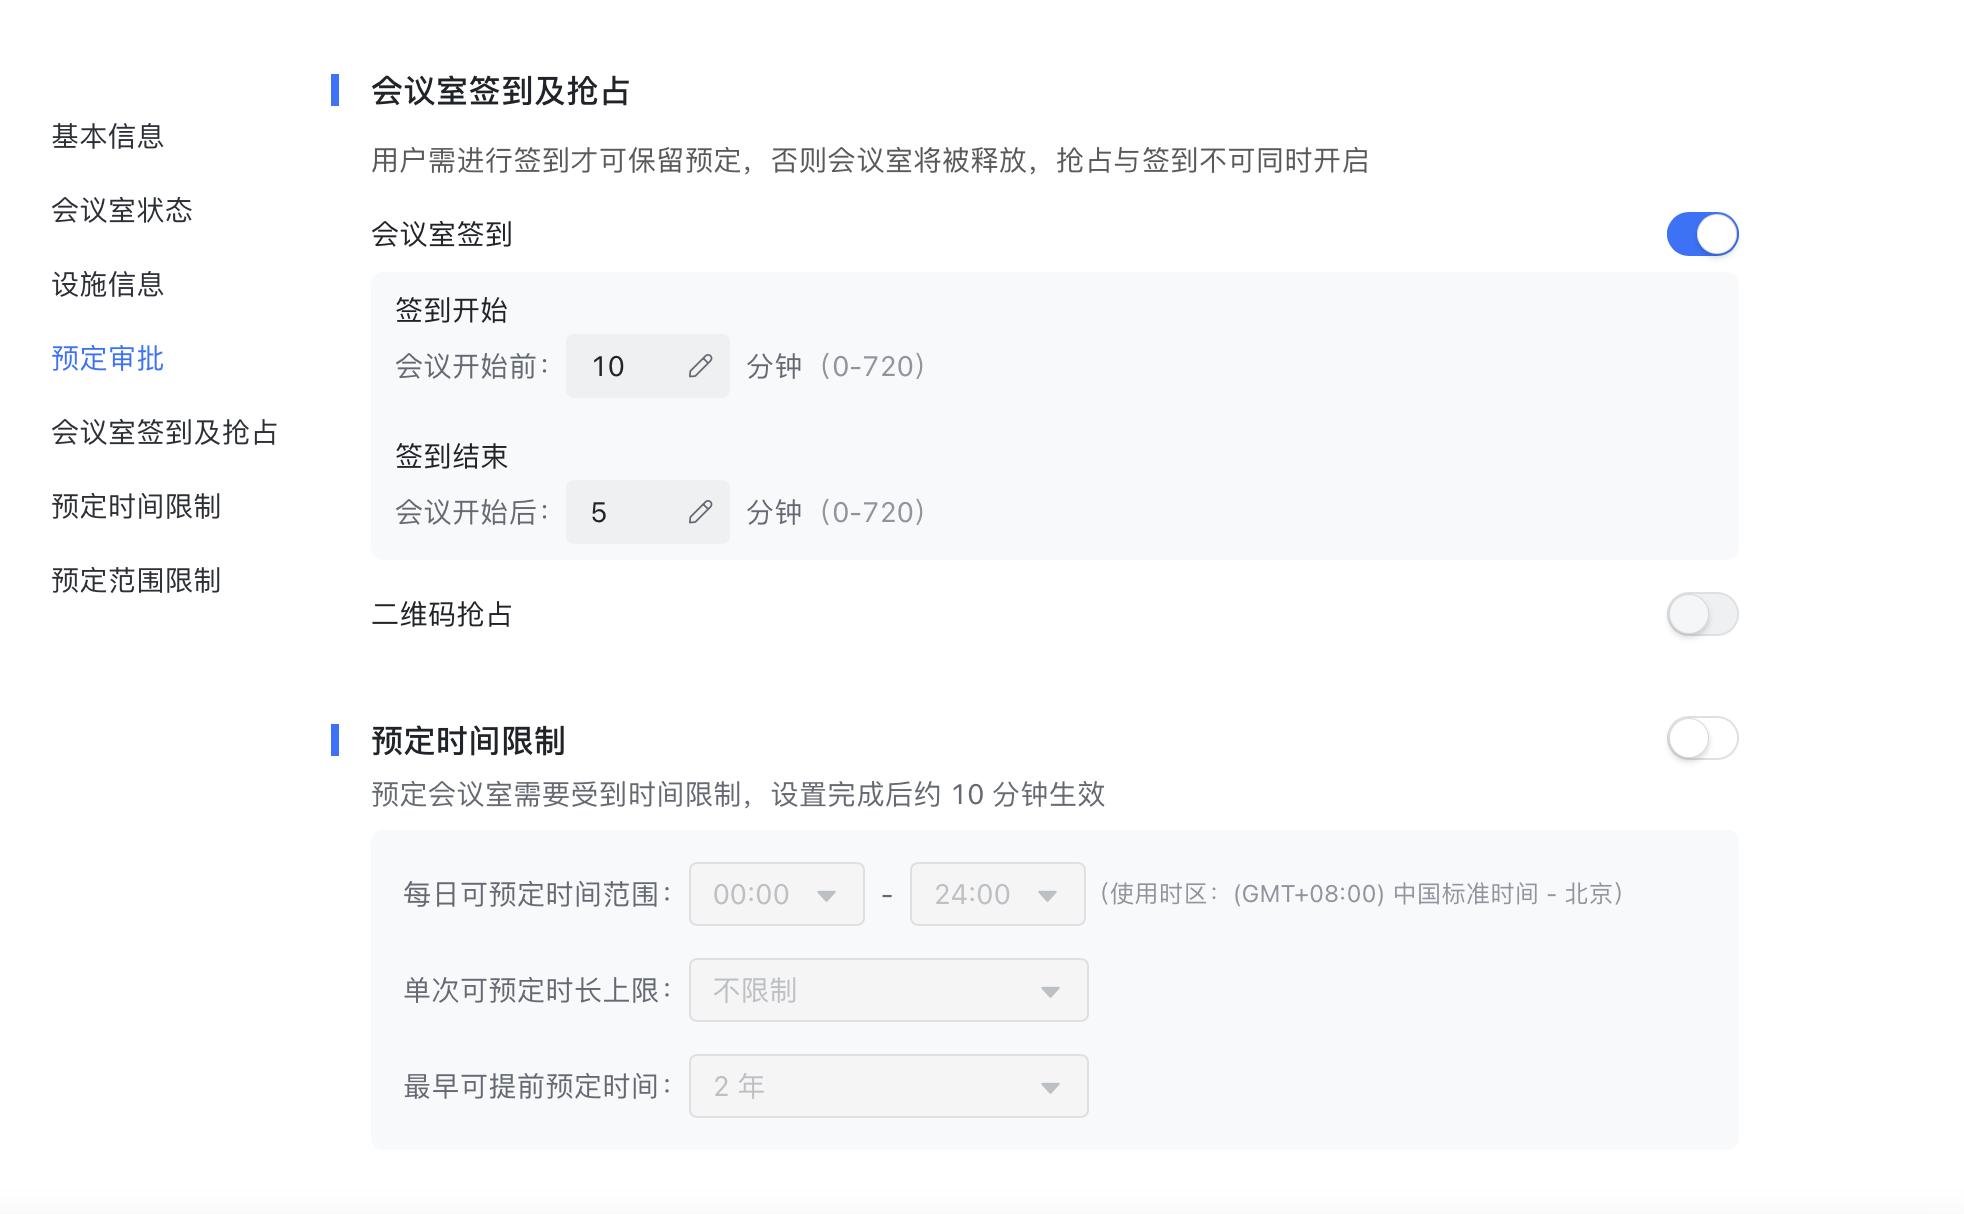Open the 会议室状态 sidebar section
The image size is (1964, 1214).
pos(122,211)
